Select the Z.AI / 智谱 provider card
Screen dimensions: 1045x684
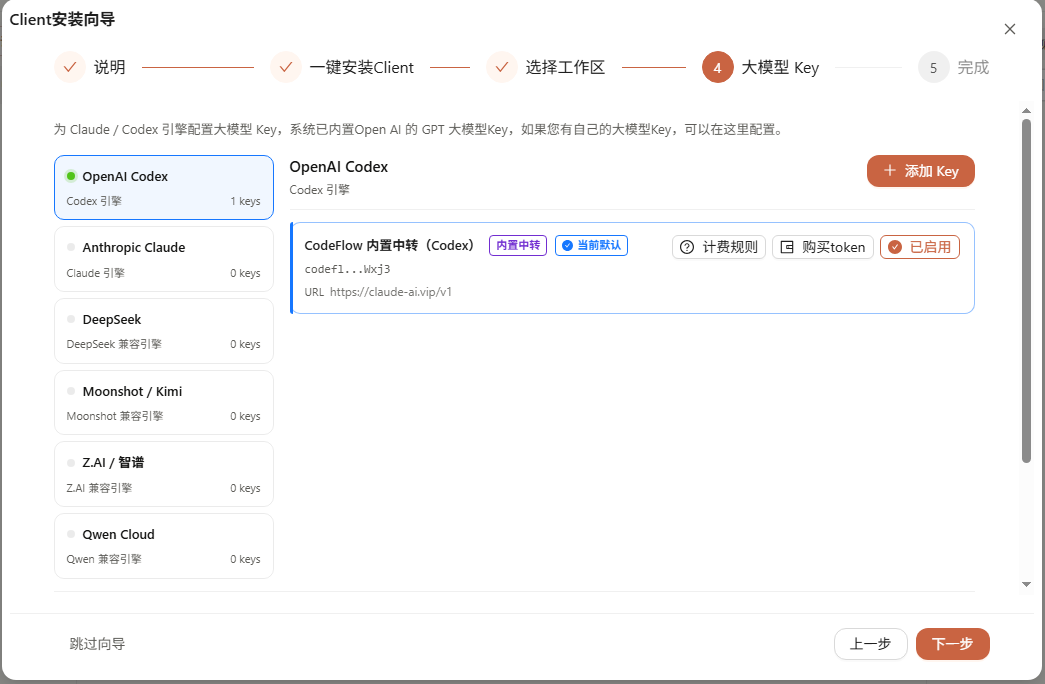click(x=164, y=474)
